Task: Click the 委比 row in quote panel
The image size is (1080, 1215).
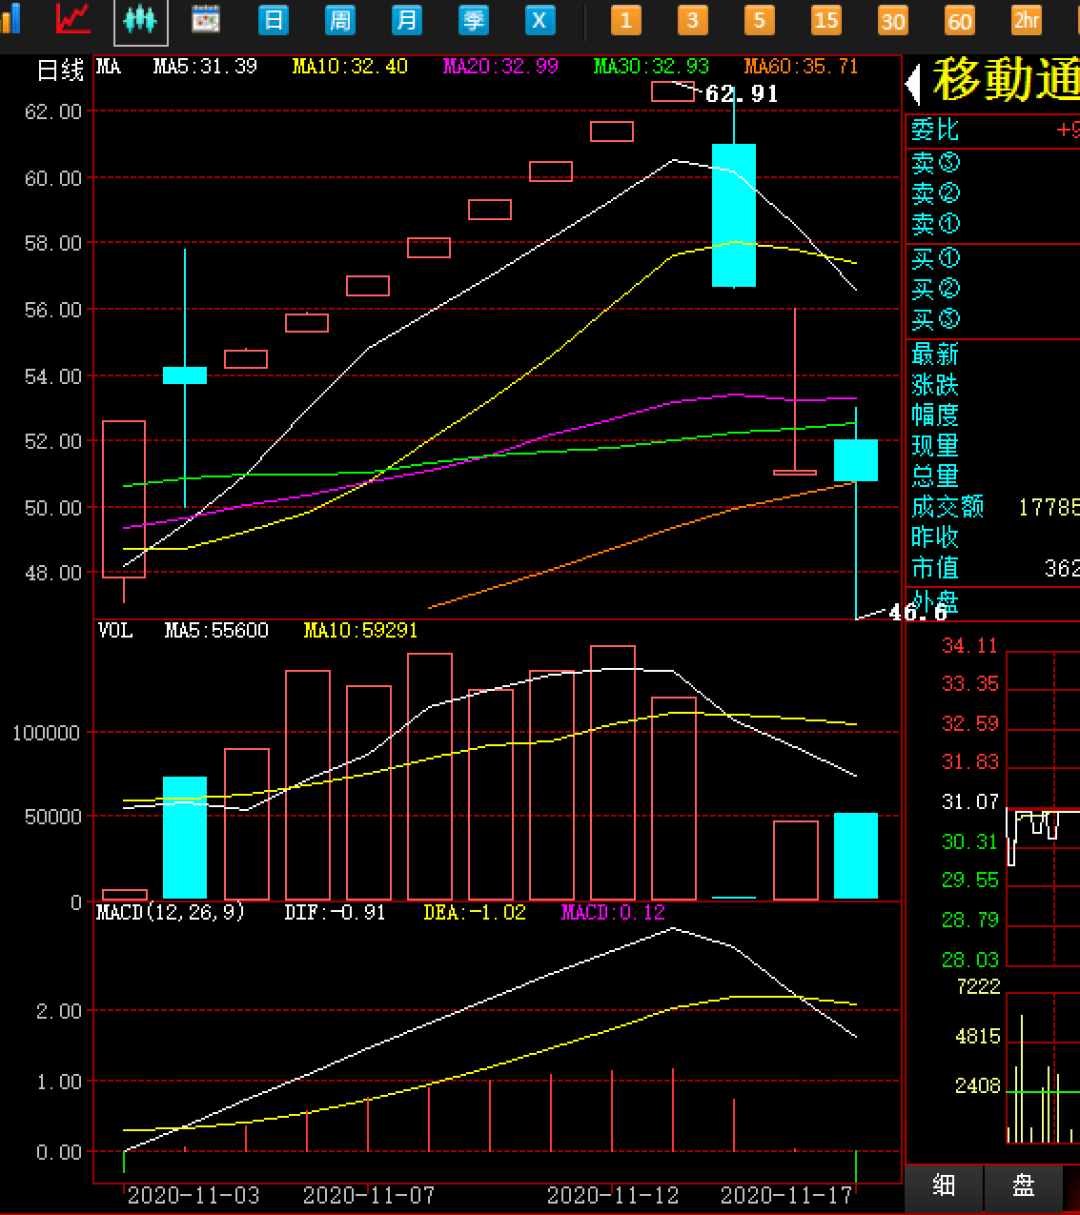Action: [993, 130]
